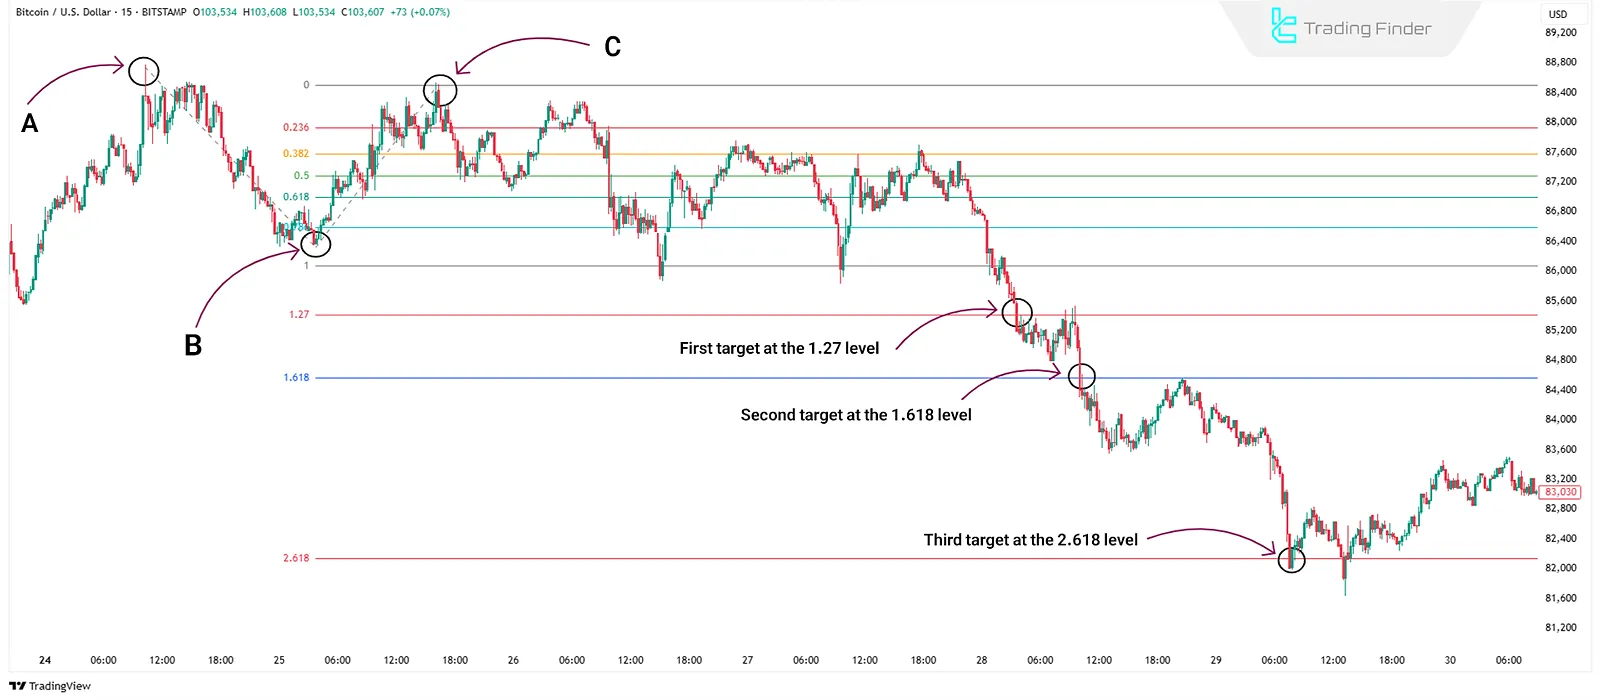Click the BITSTAMP exchange label
Viewport: 1600px width, 700px height.
pos(164,12)
